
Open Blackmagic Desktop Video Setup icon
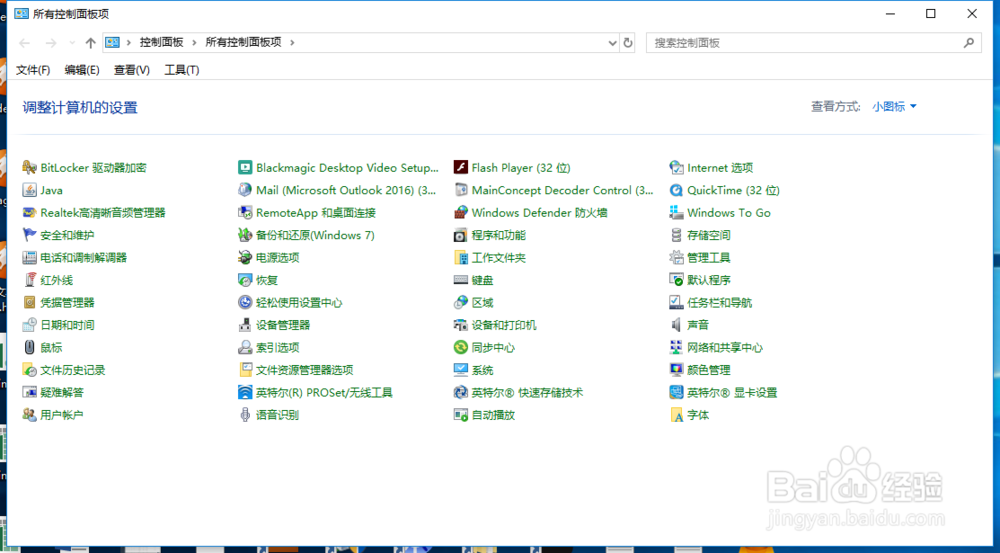tap(245, 168)
